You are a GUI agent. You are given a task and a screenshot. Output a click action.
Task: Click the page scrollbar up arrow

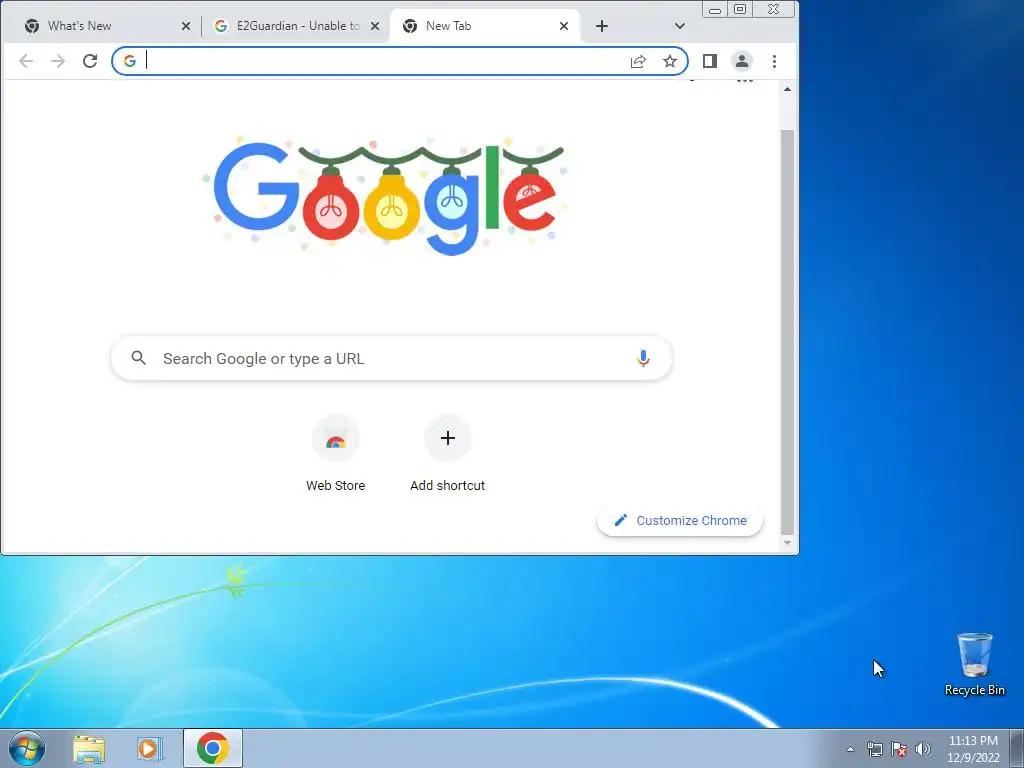pyautogui.click(x=788, y=89)
